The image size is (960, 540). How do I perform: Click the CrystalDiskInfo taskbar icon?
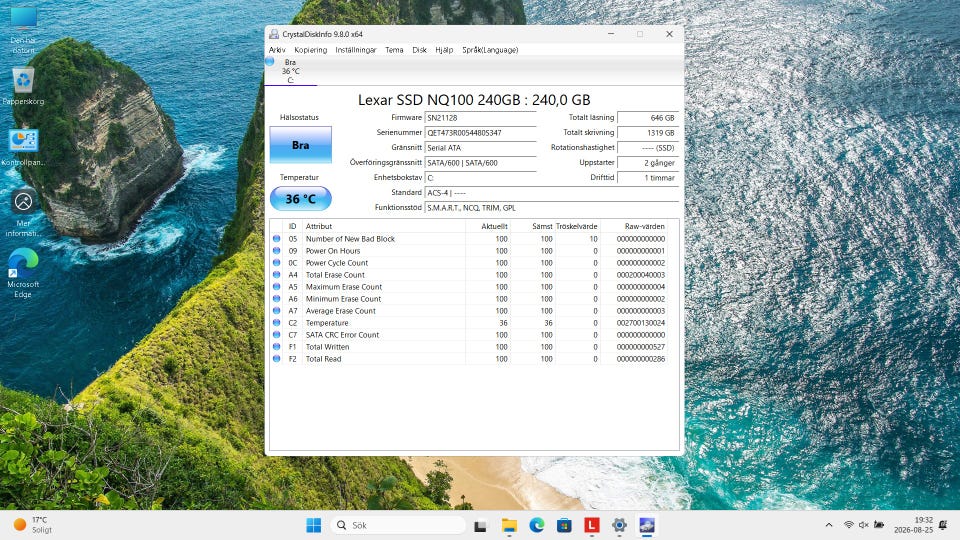pos(647,525)
